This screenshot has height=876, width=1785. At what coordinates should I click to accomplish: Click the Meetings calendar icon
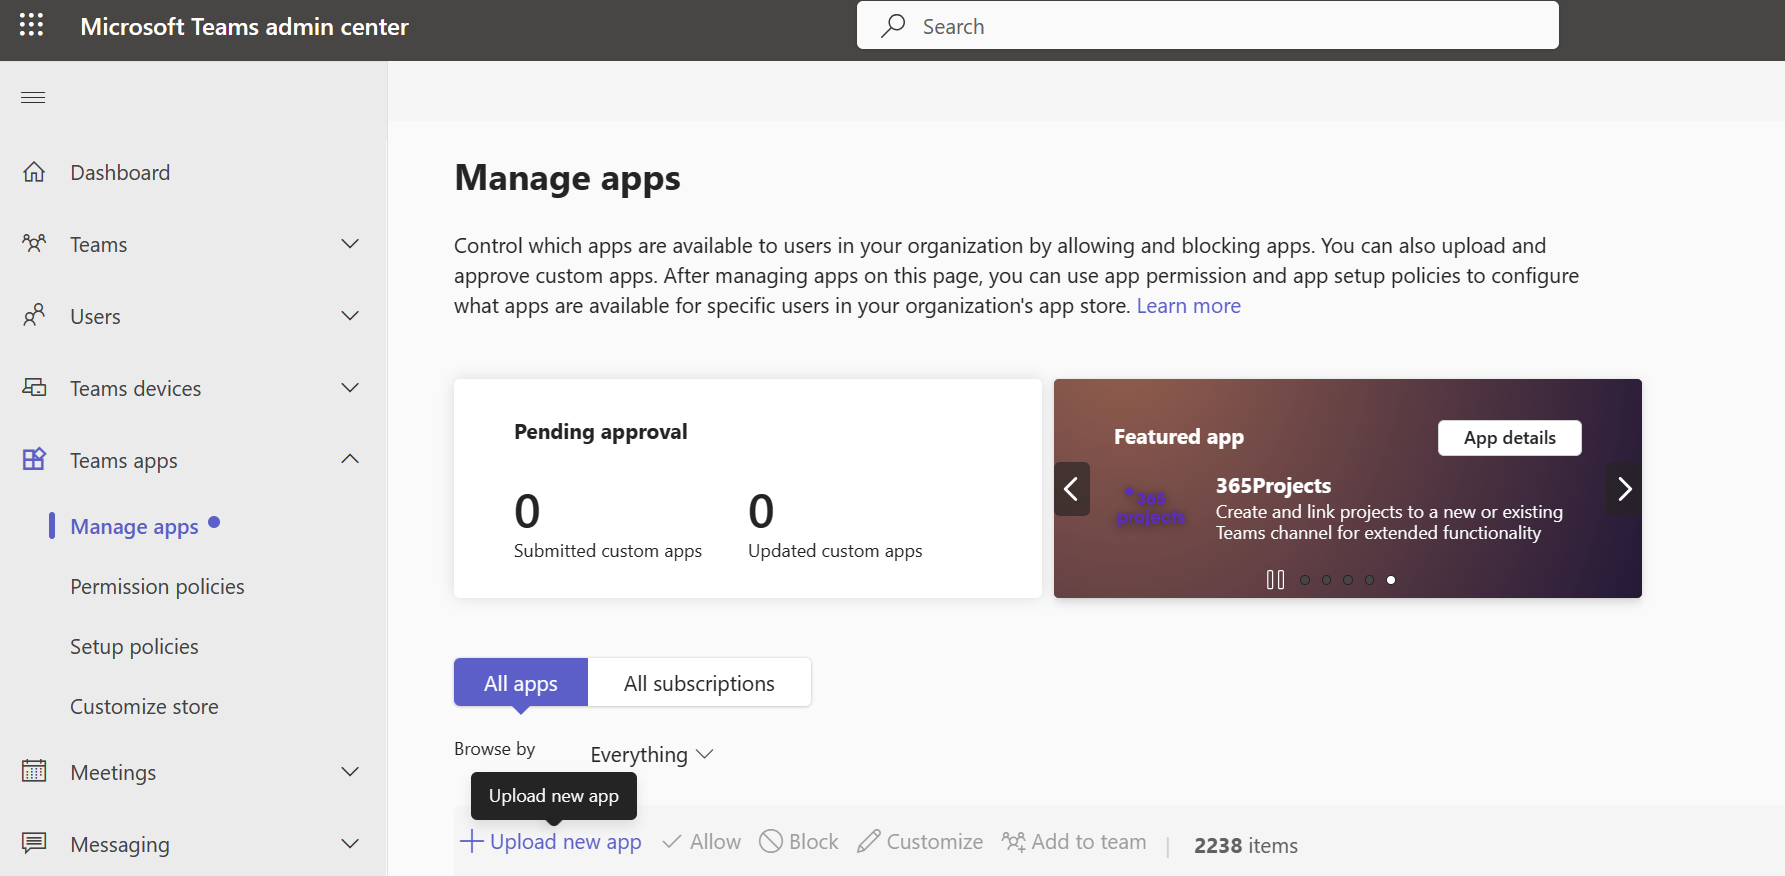tap(34, 771)
